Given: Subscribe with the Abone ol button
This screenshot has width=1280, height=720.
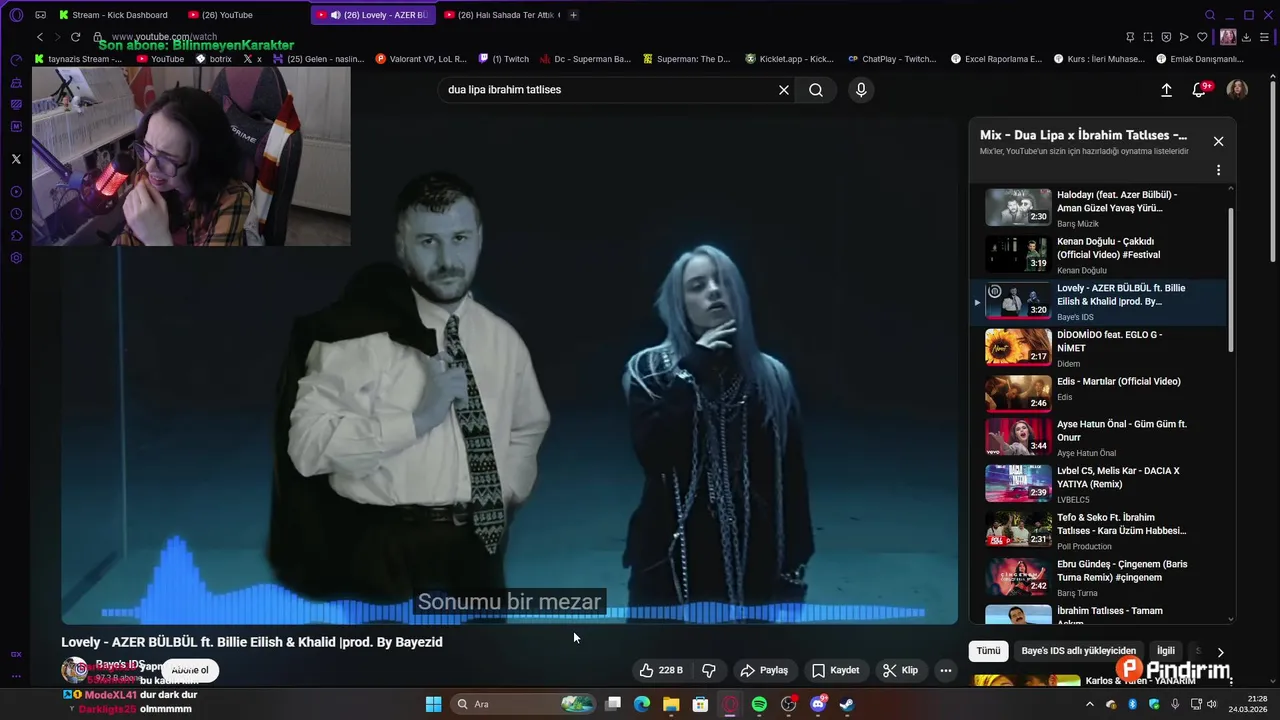Looking at the screenshot, I should tap(190, 670).
